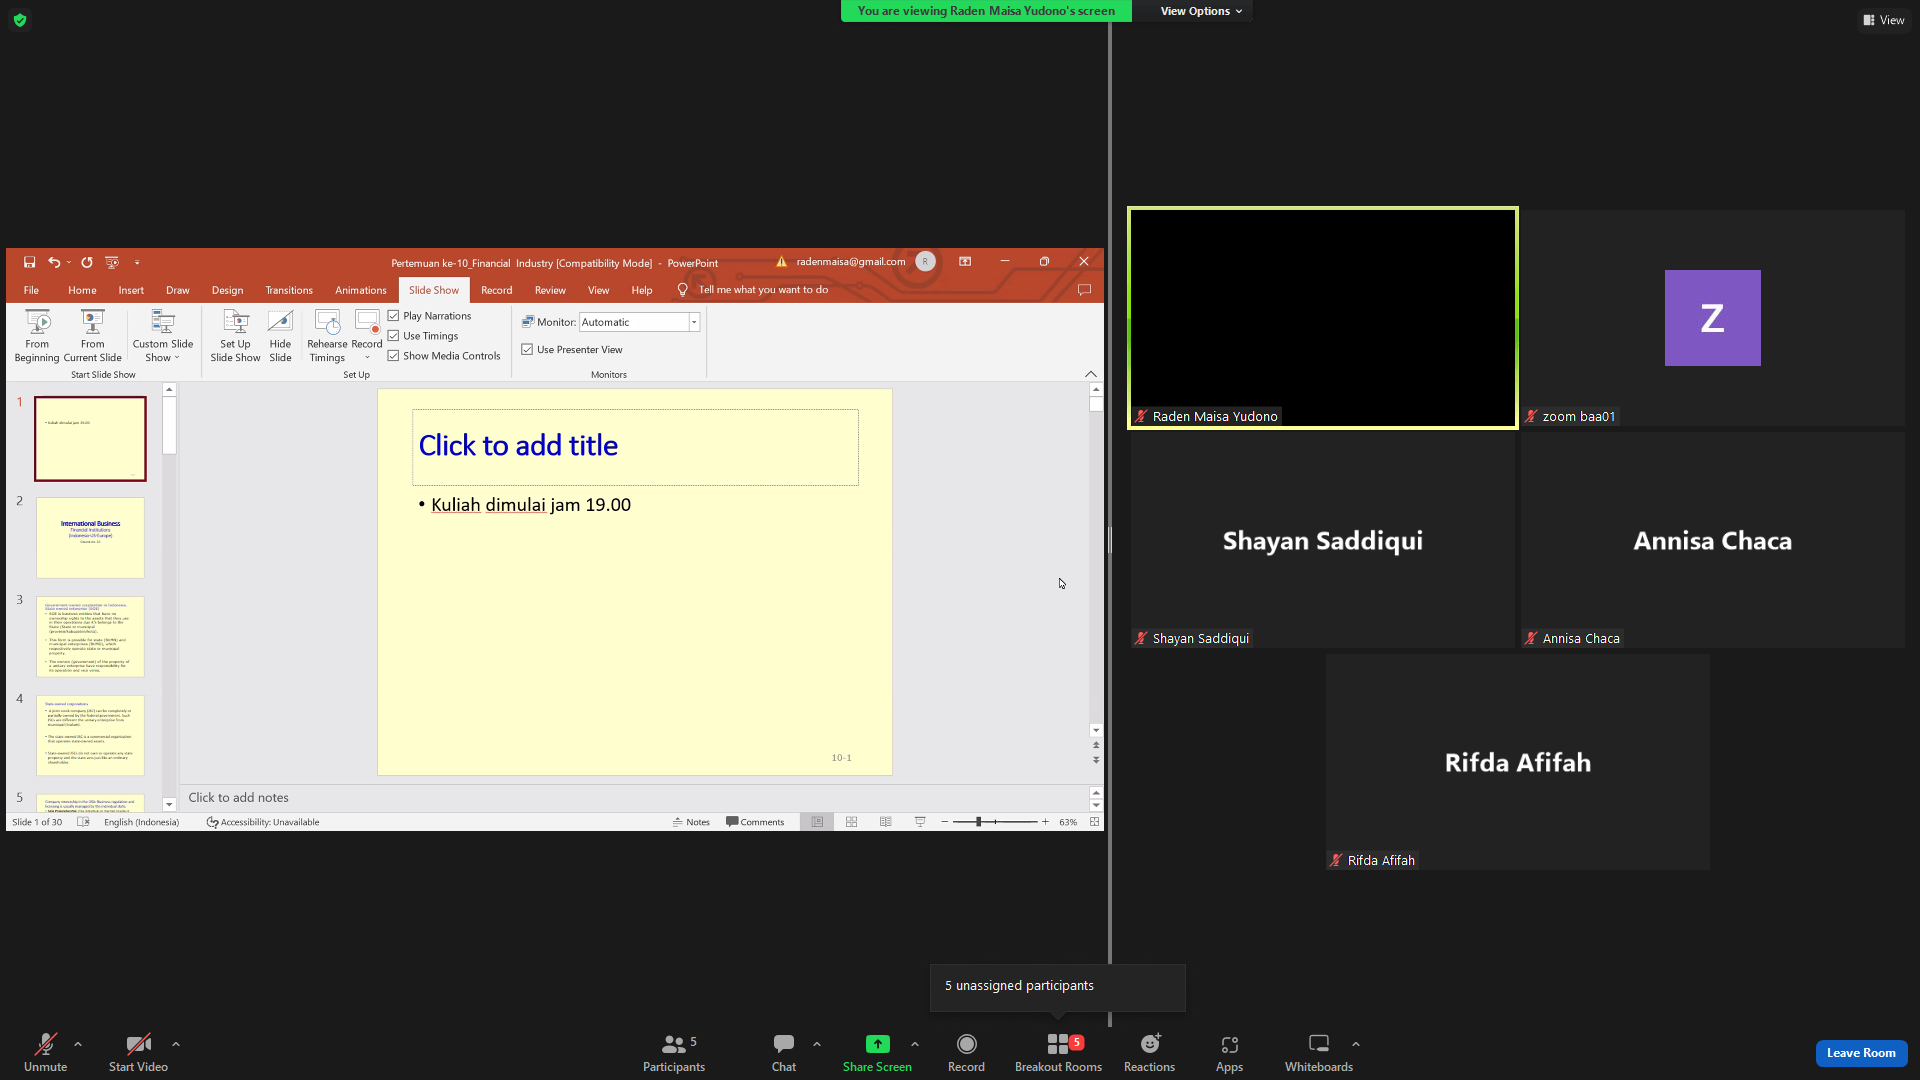Click account avatar next to radenmaisa email
The height and width of the screenshot is (1080, 1920).
tap(925, 262)
